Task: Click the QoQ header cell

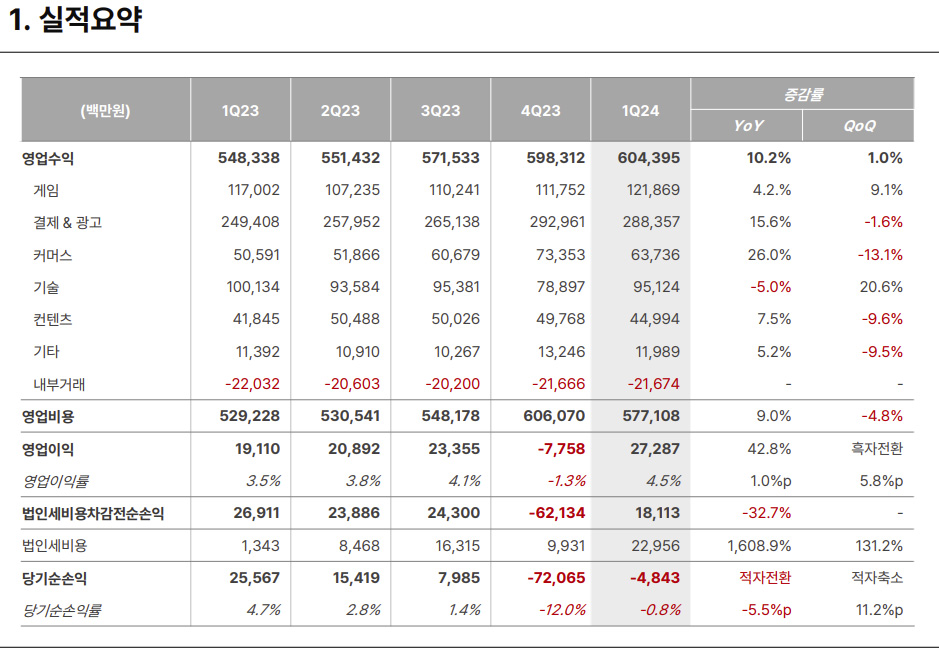Action: [x=859, y=126]
